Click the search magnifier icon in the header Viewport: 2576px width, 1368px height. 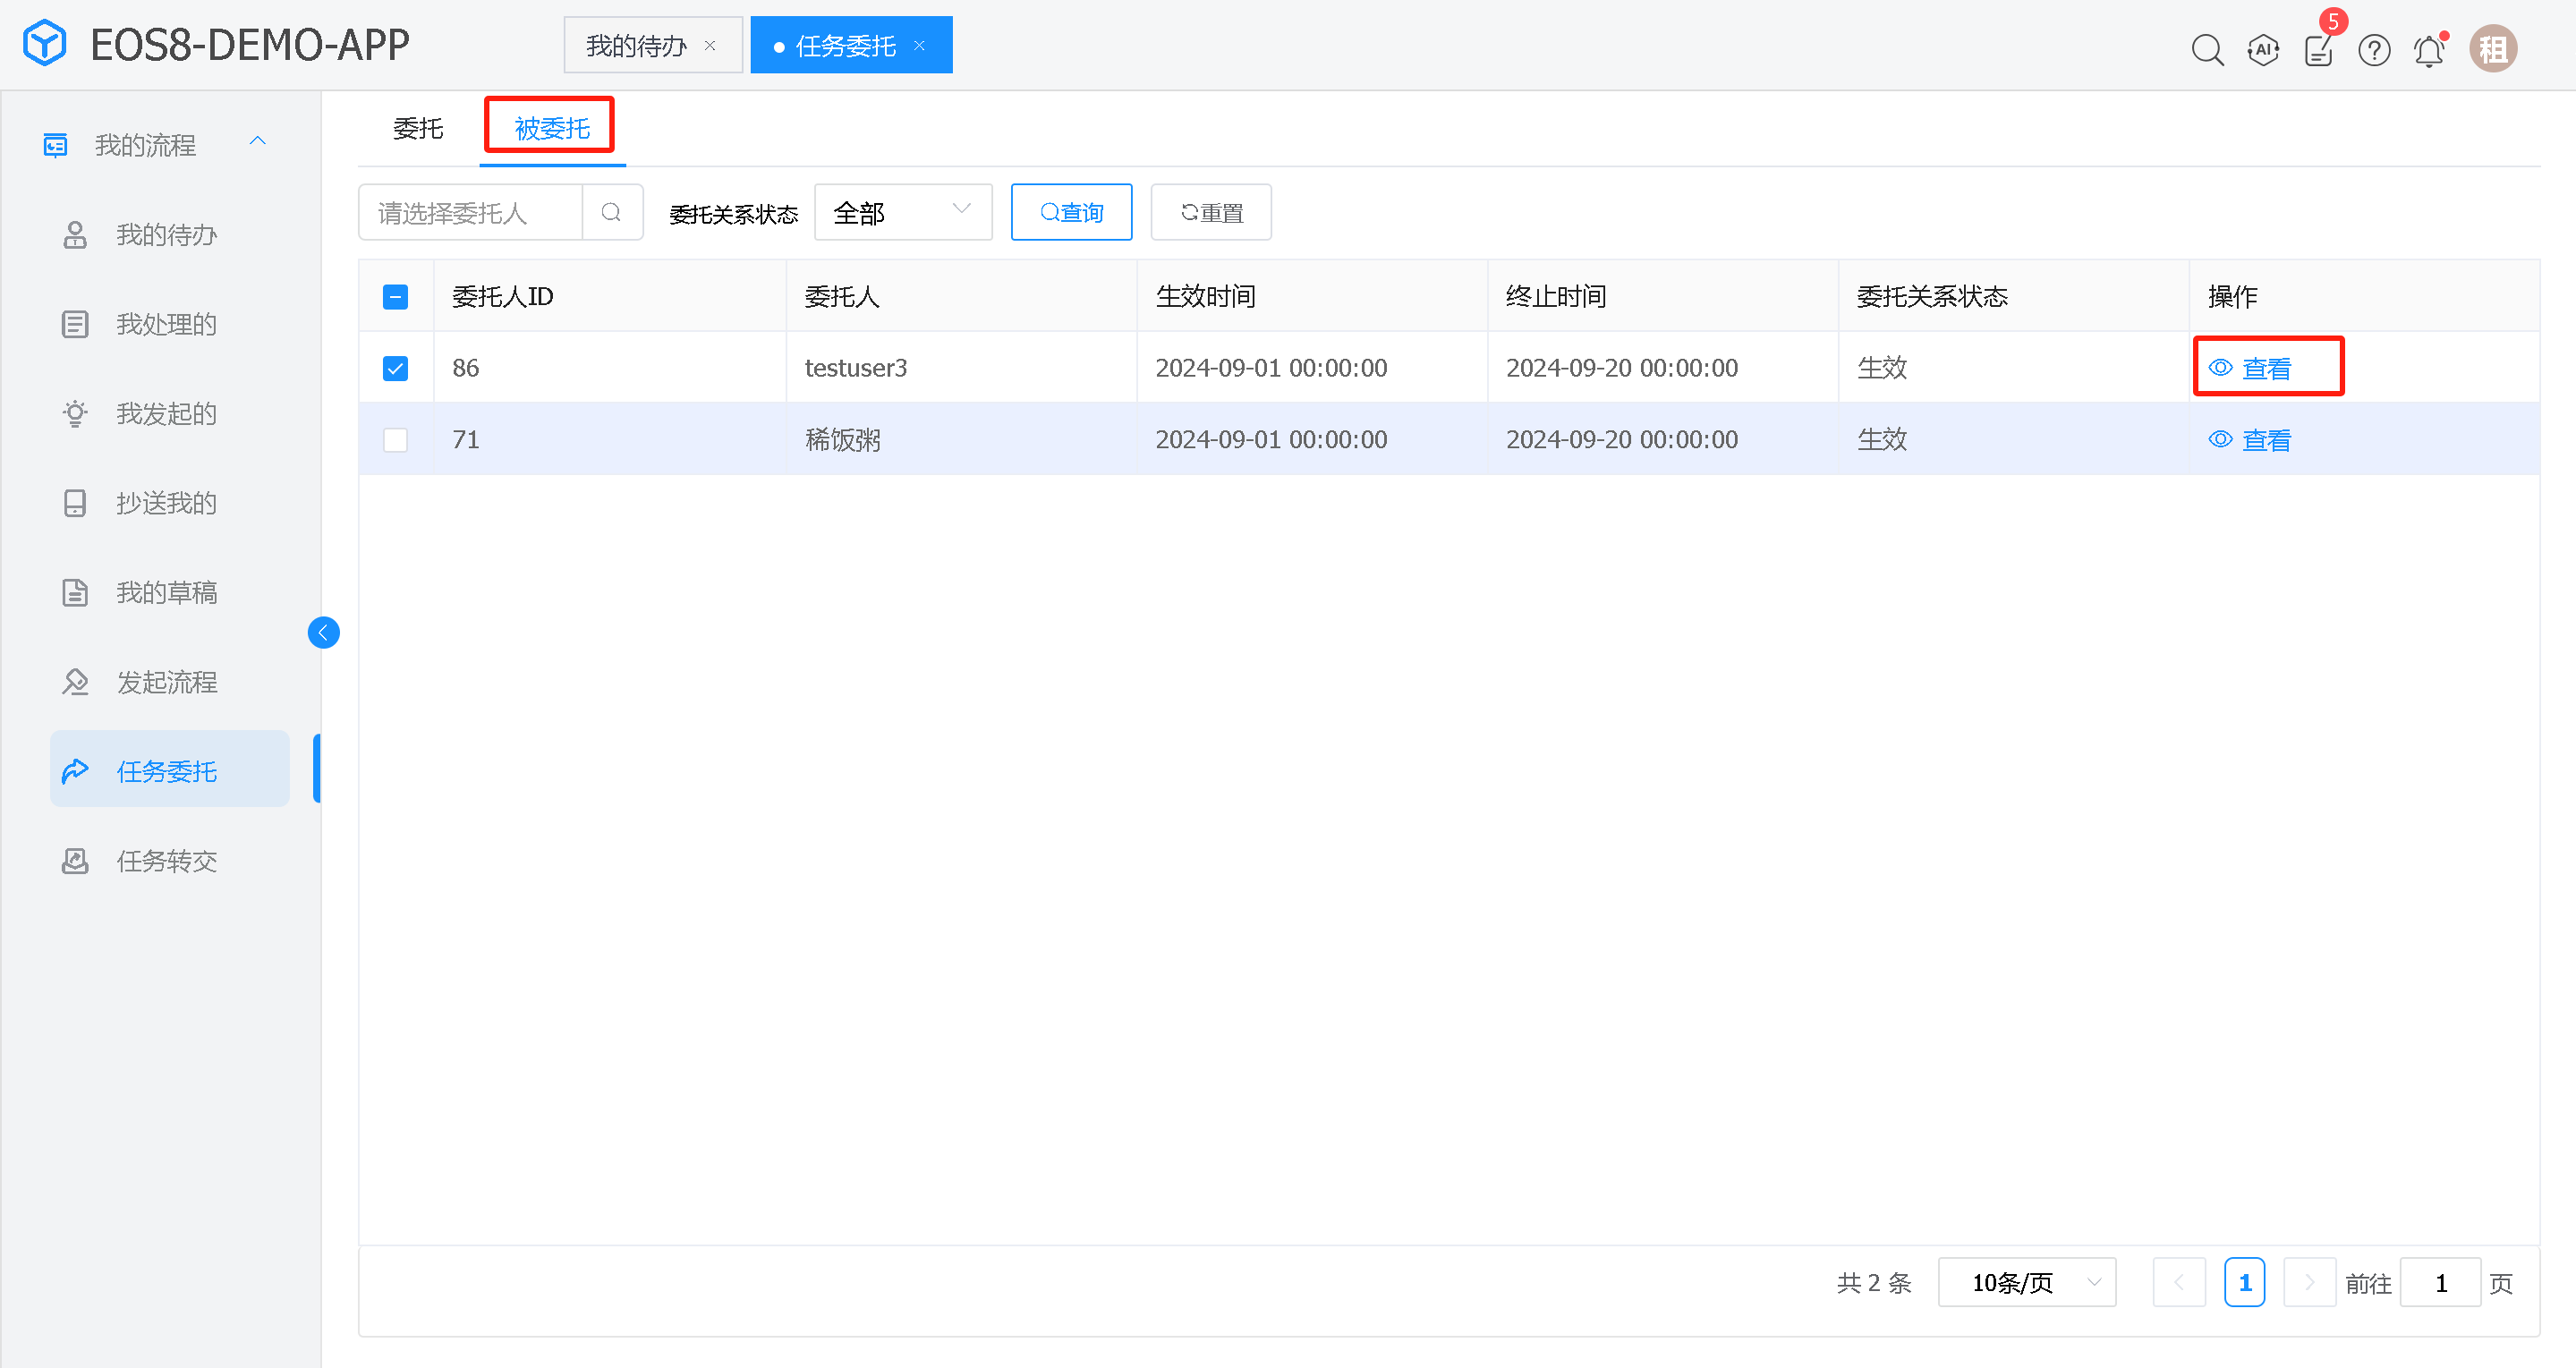pyautogui.click(x=2207, y=49)
